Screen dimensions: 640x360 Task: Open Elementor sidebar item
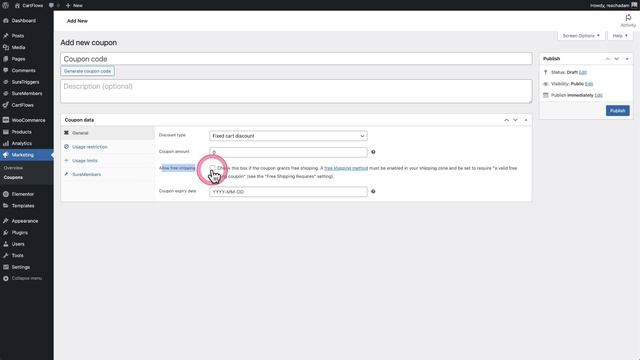click(22, 194)
